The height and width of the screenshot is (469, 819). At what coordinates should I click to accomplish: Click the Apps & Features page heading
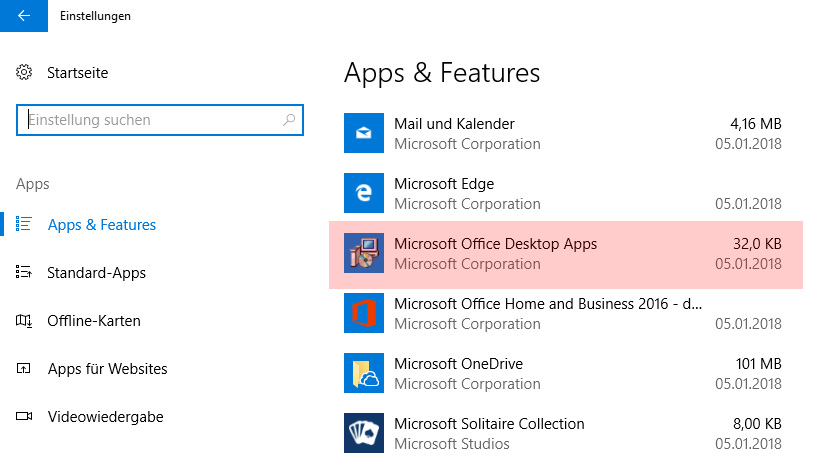(x=442, y=73)
